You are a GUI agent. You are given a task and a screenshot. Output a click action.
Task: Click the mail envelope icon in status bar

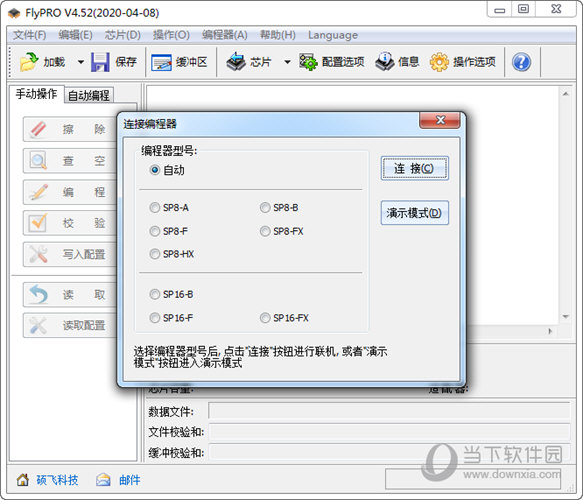coord(103,480)
